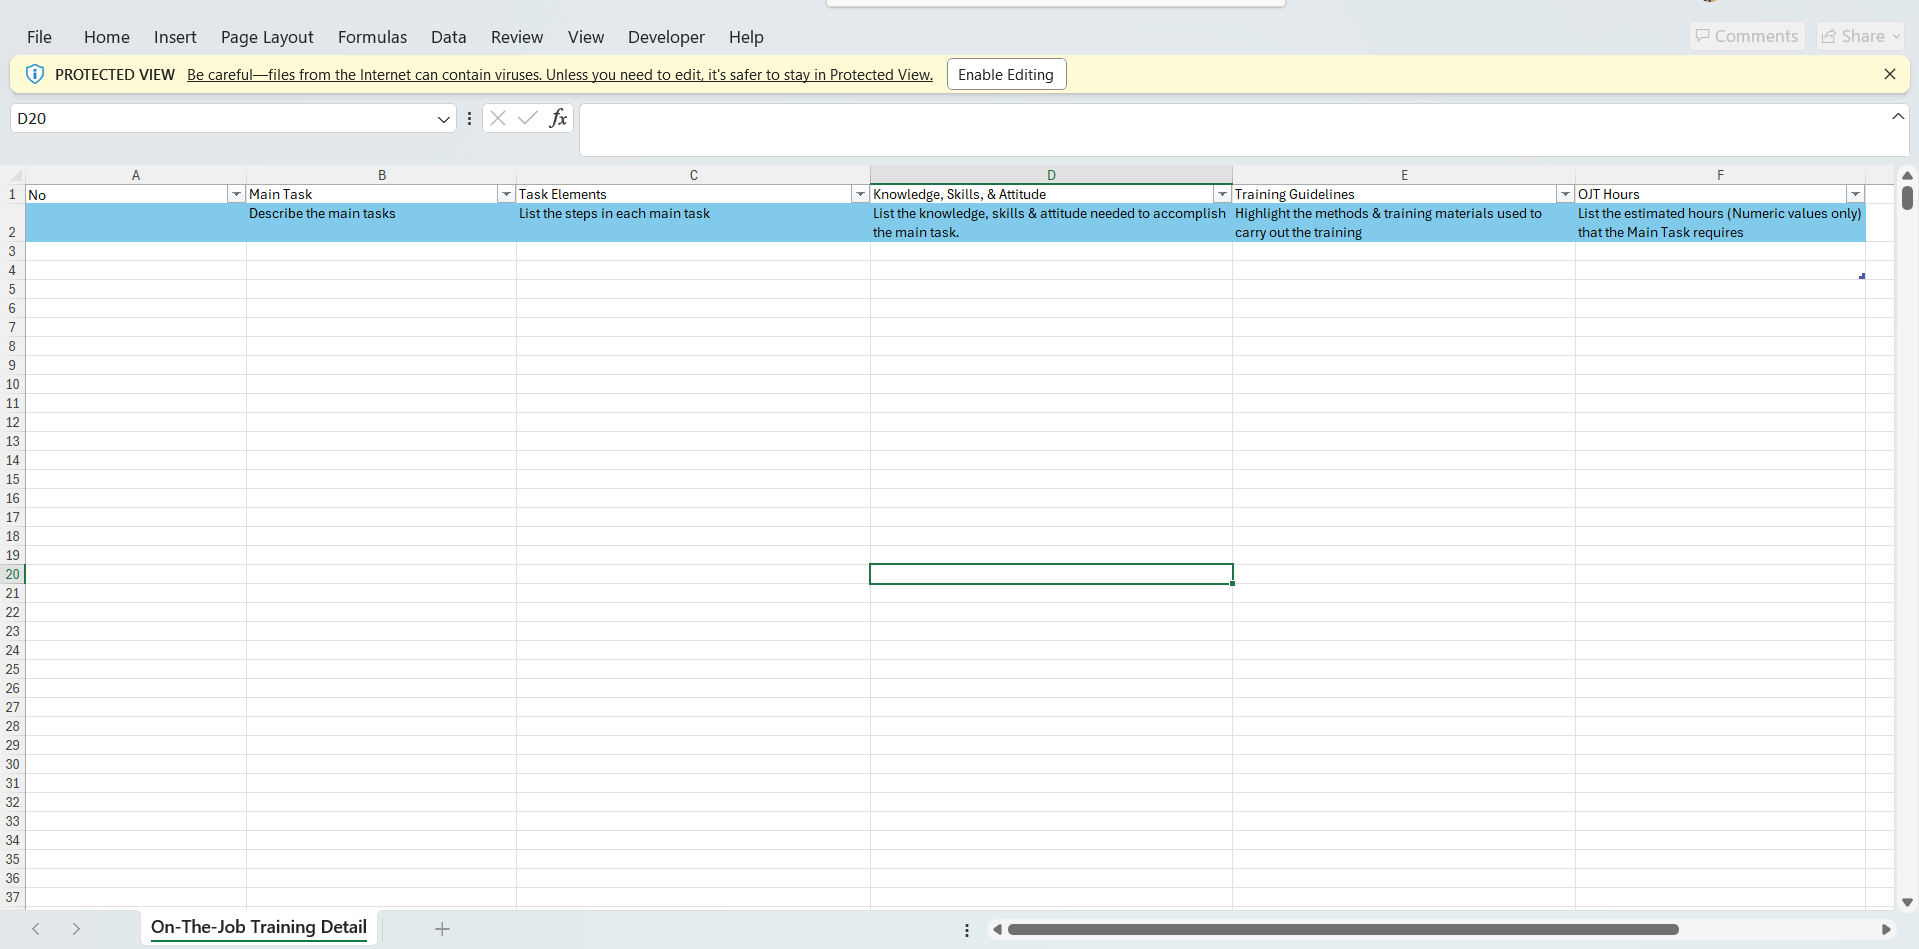The image size is (1919, 949).
Task: Switch to the Developer tab
Action: pyautogui.click(x=666, y=37)
